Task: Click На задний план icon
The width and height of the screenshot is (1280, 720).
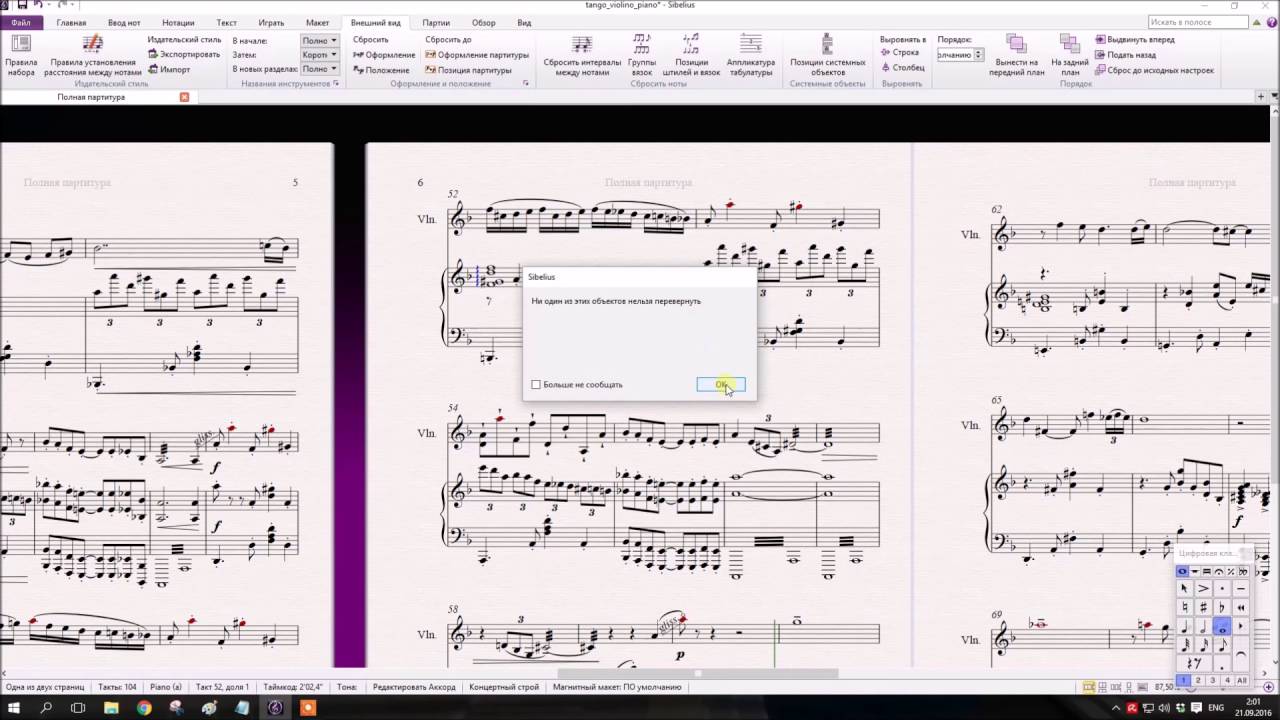Action: [1070, 44]
